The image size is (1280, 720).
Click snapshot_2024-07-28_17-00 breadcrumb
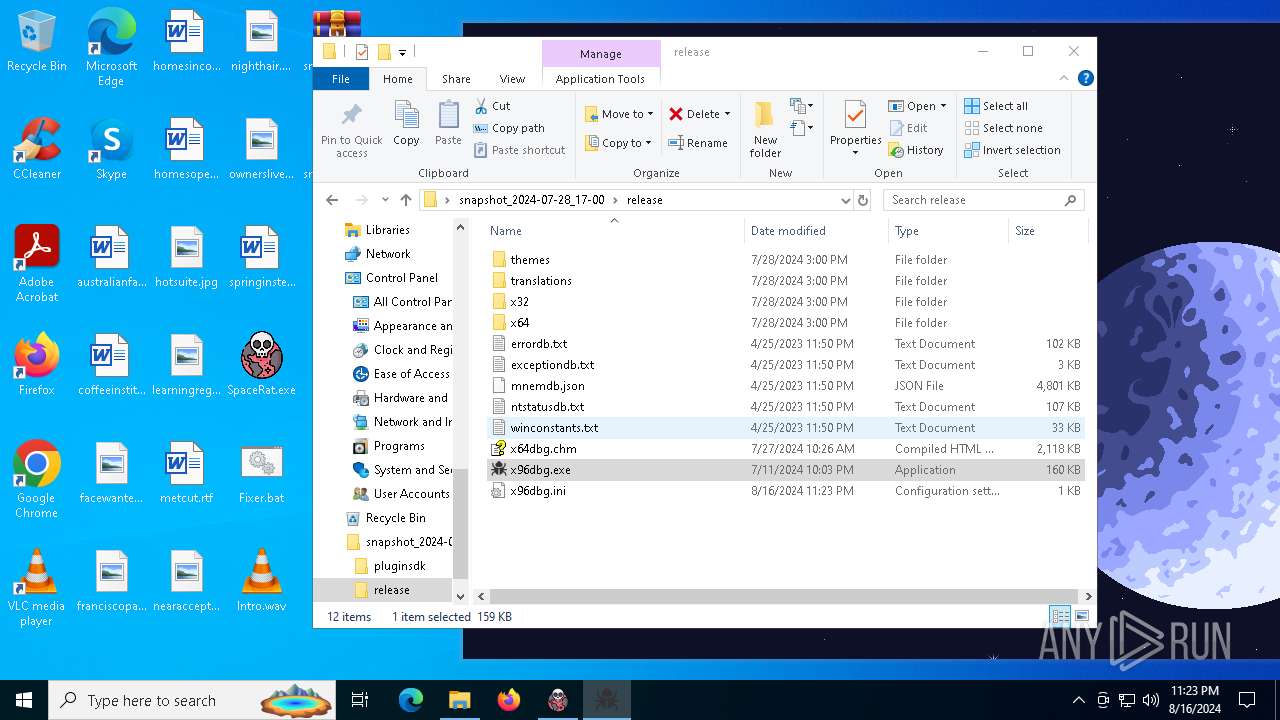(x=532, y=200)
